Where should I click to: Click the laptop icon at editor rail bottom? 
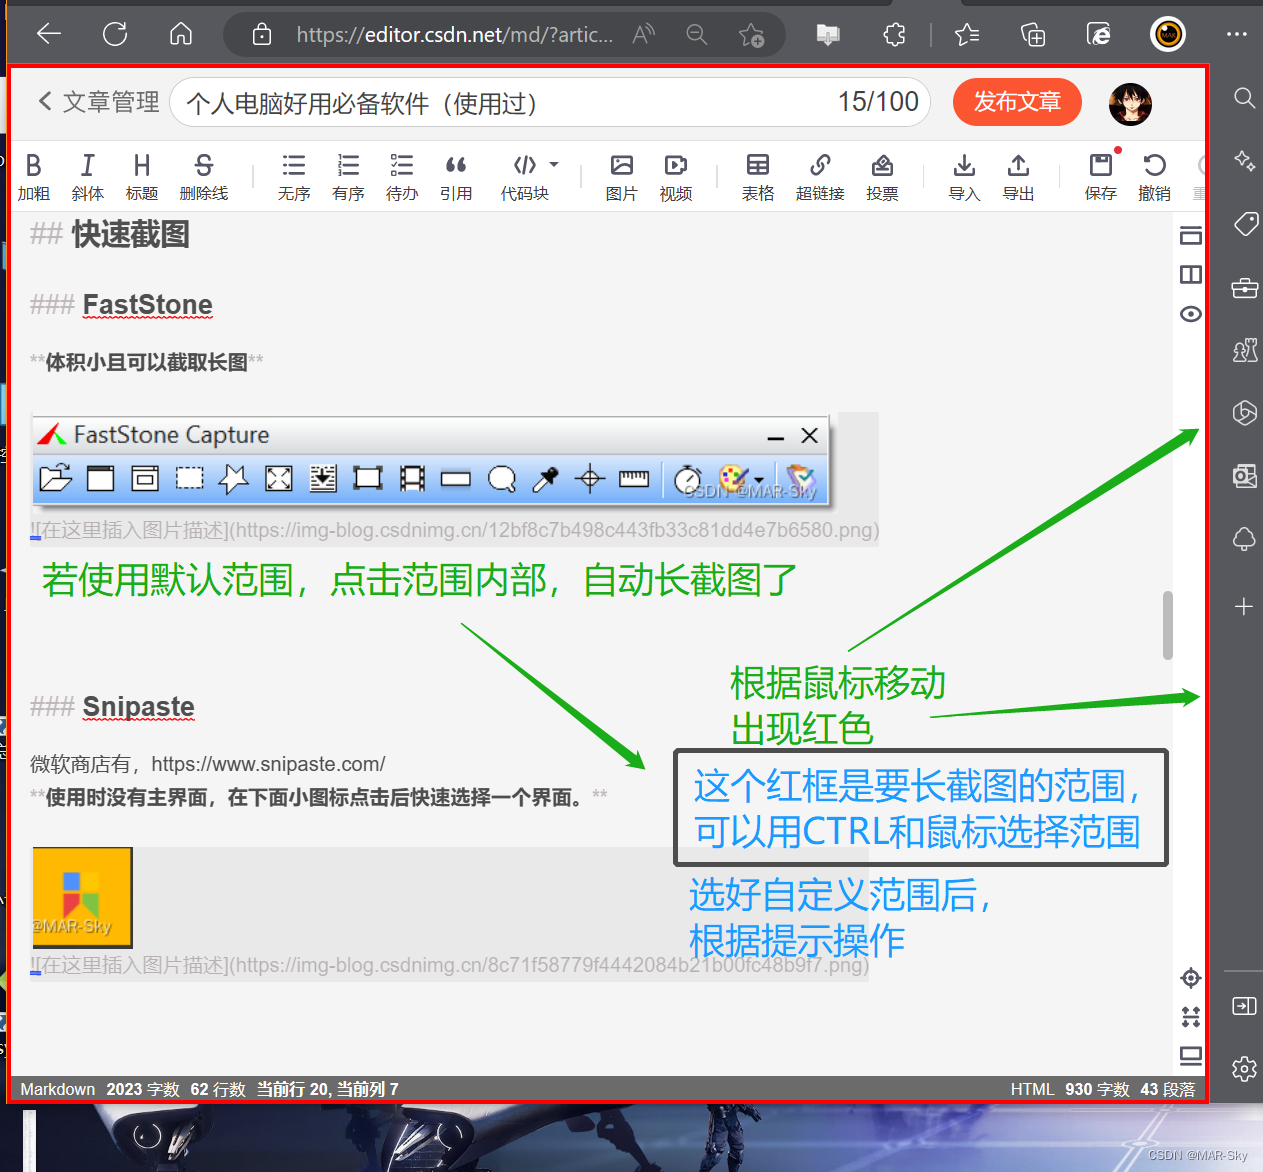click(x=1190, y=1055)
